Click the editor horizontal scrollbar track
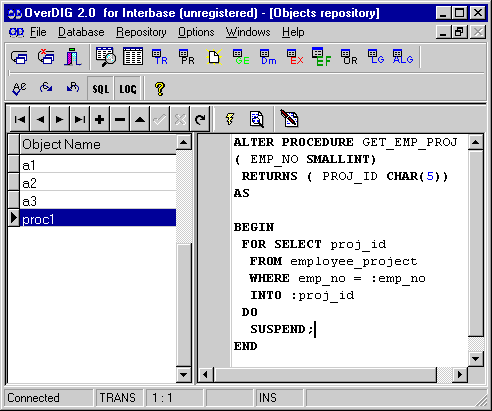 326,375
